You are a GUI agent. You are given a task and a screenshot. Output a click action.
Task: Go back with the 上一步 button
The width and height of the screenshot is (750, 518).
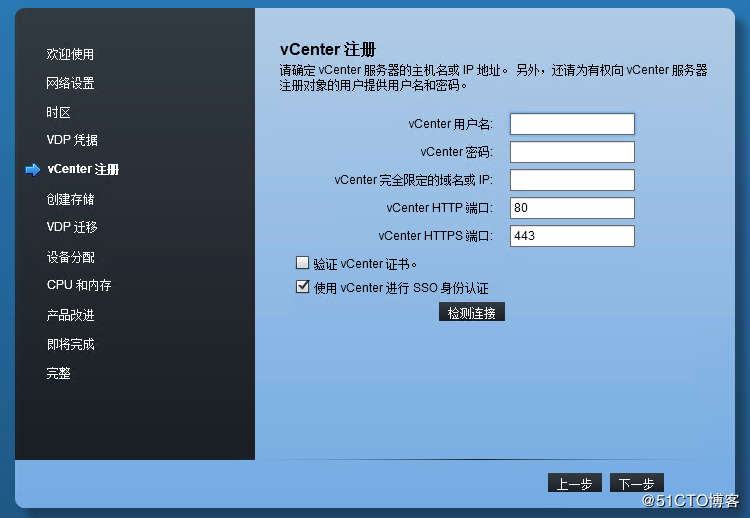click(x=574, y=483)
